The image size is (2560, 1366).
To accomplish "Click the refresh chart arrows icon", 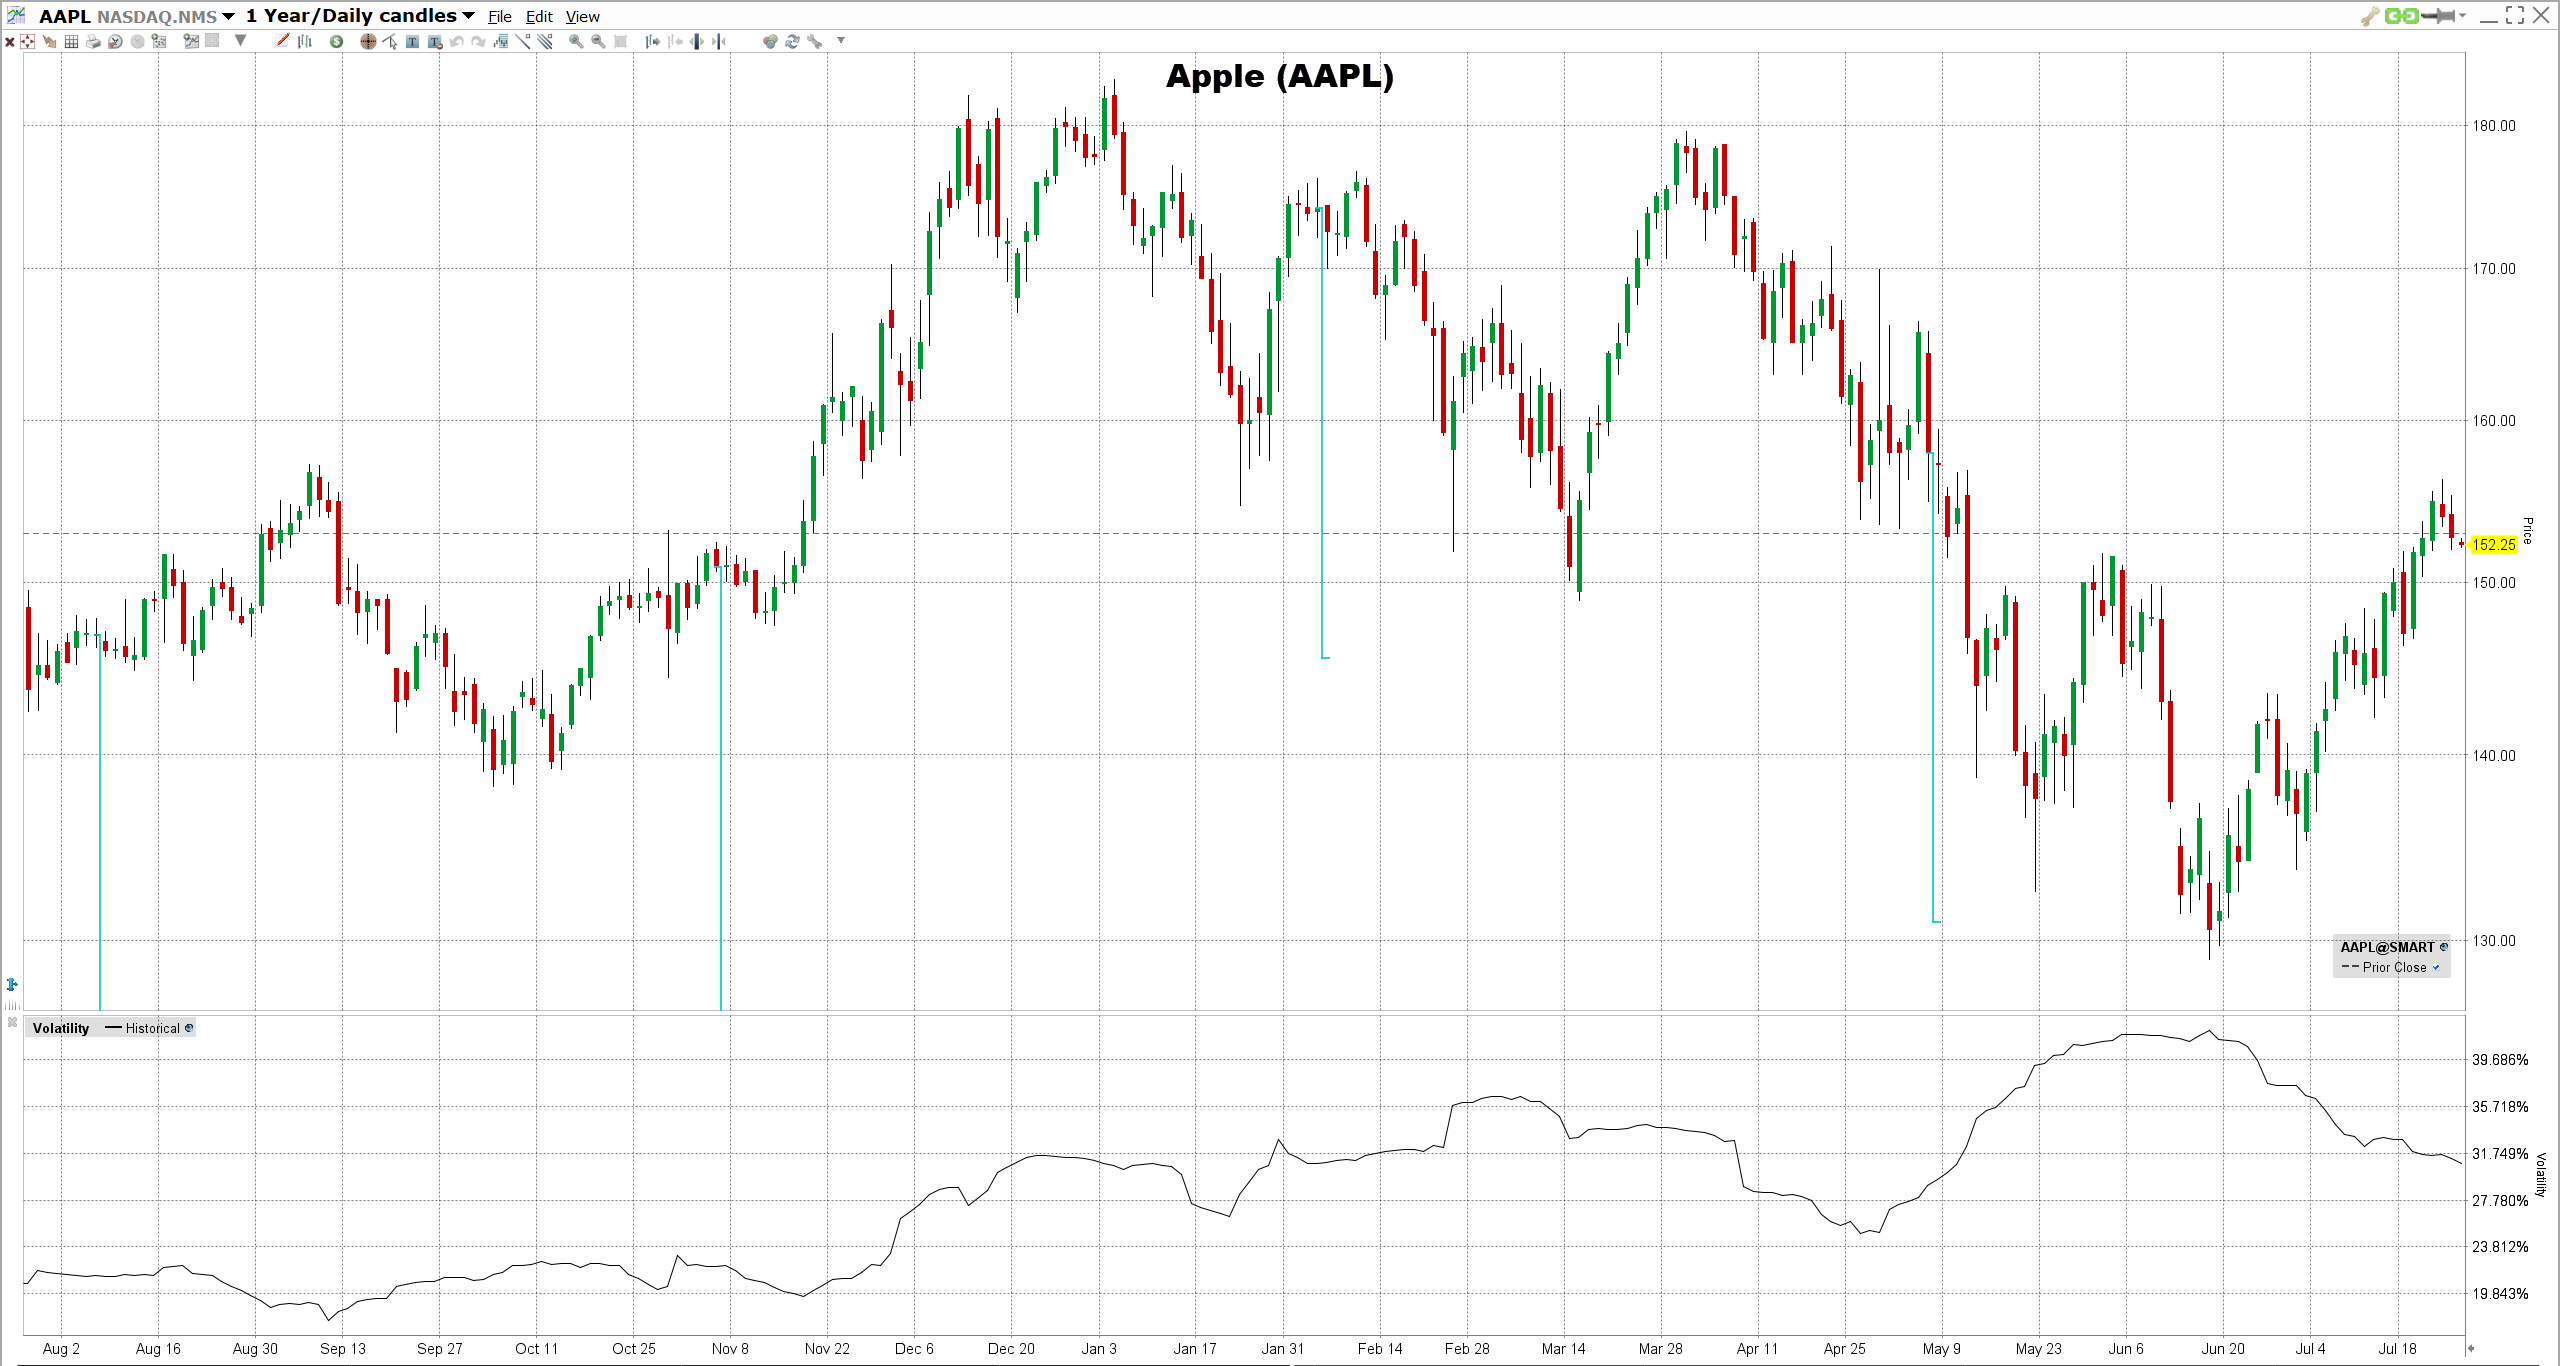I will pyautogui.click(x=792, y=41).
